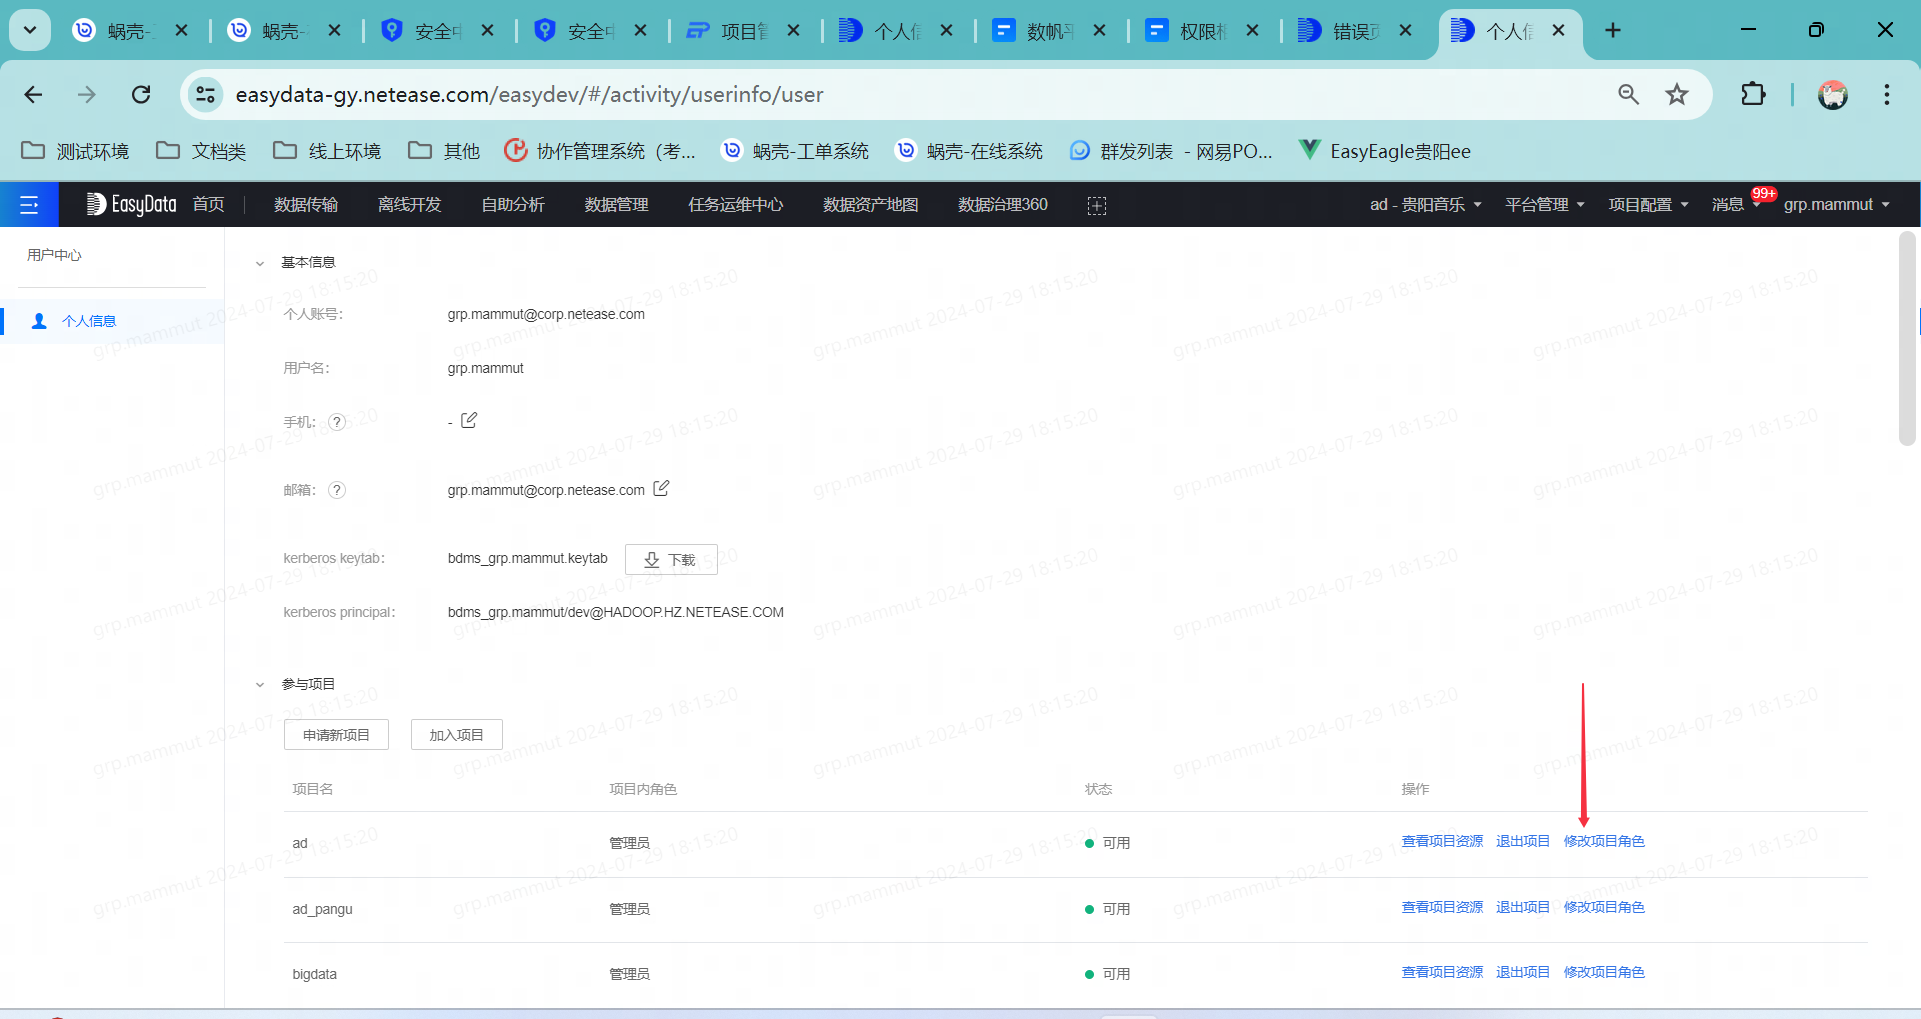The height and width of the screenshot is (1019, 1921).
Task: Collapse the 基本信息 section
Action: pos(260,262)
